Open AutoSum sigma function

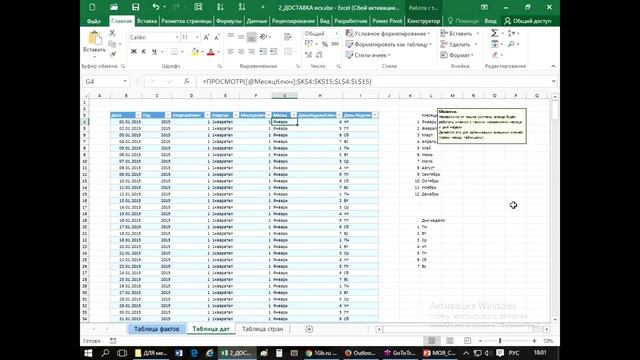[x=494, y=33]
